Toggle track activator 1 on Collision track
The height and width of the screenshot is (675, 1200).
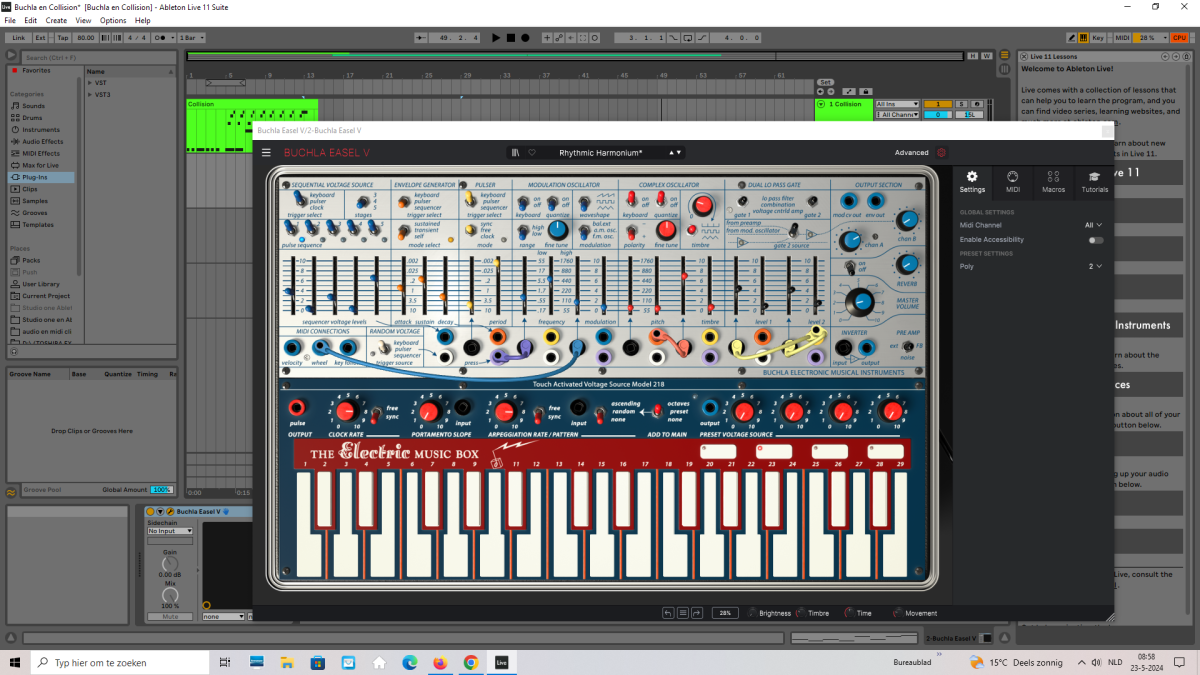938,104
